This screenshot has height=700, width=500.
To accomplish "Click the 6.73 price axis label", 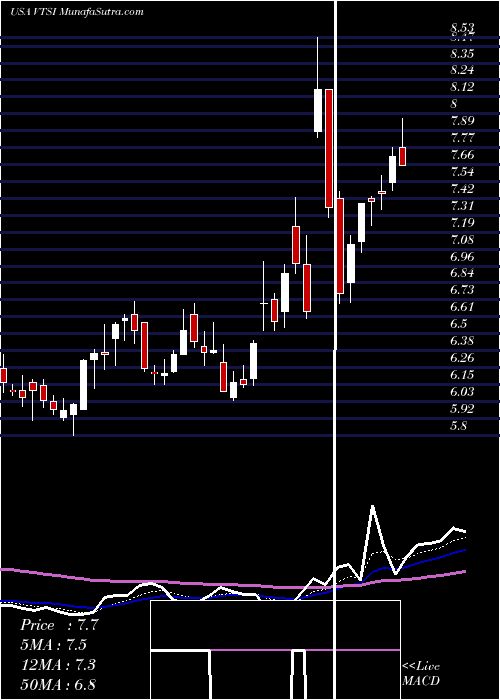I will click(x=462, y=290).
